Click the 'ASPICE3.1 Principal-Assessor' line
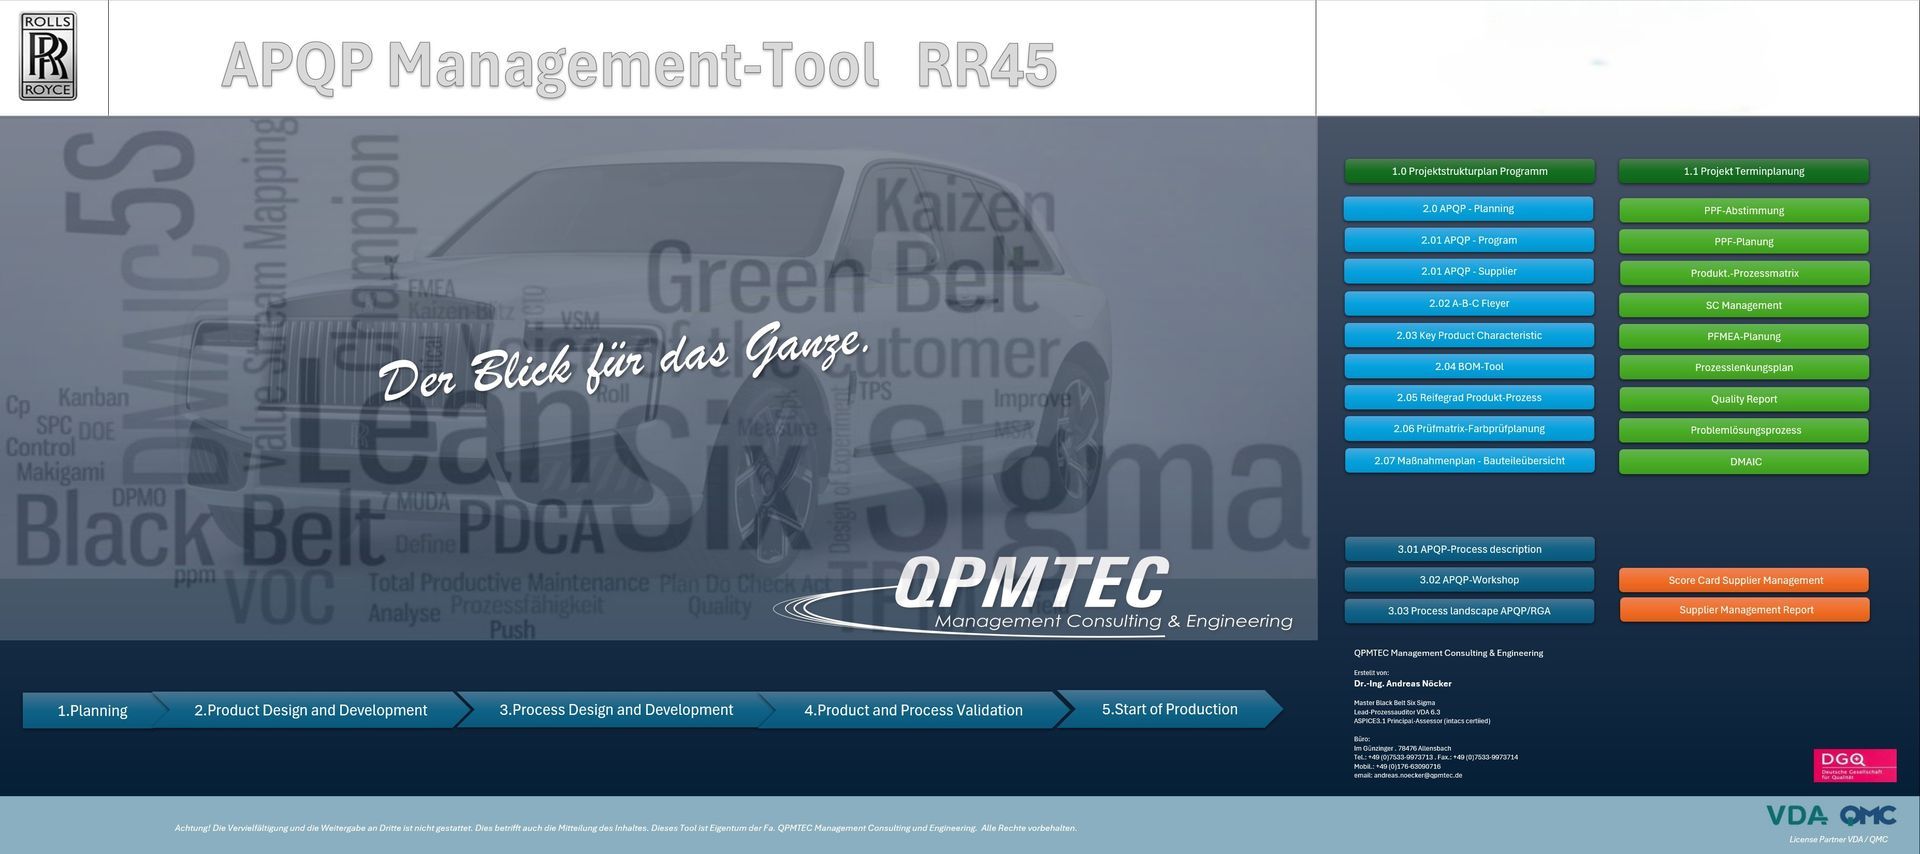 [1422, 721]
